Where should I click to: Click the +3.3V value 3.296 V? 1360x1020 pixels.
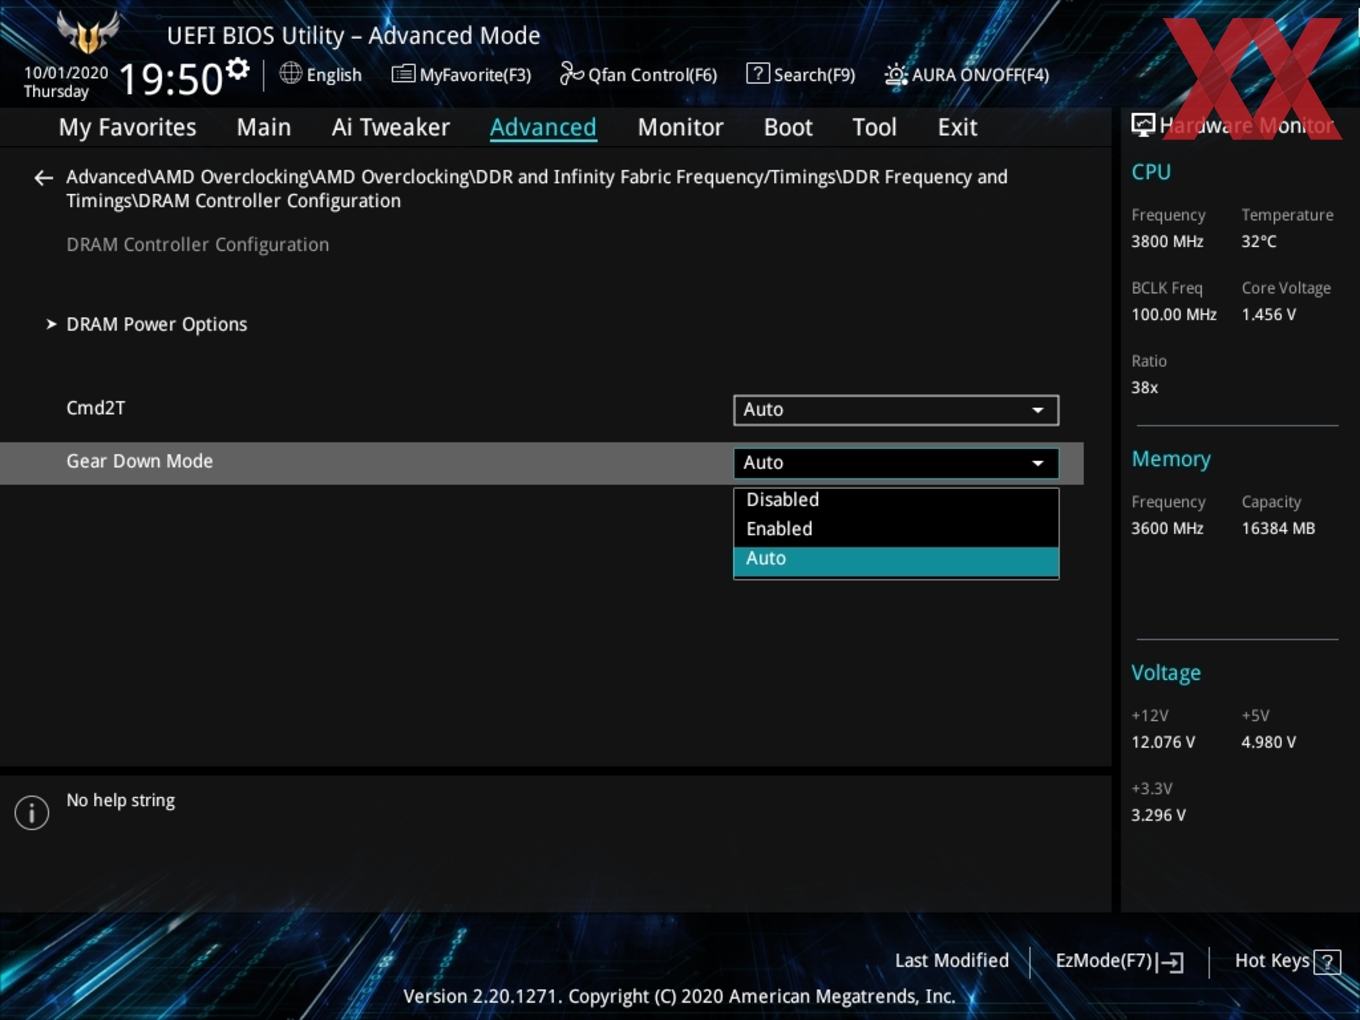[1158, 815]
